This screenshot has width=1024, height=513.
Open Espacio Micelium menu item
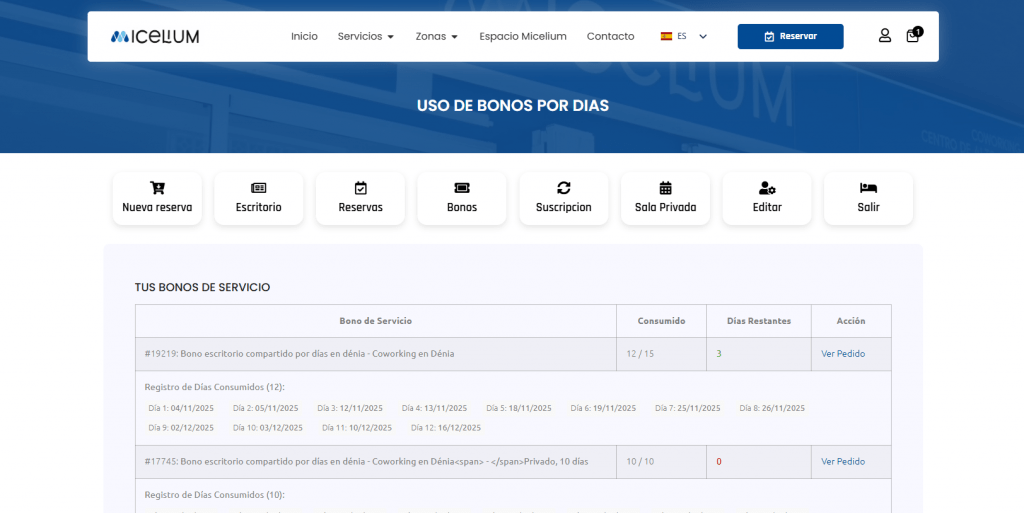click(522, 37)
